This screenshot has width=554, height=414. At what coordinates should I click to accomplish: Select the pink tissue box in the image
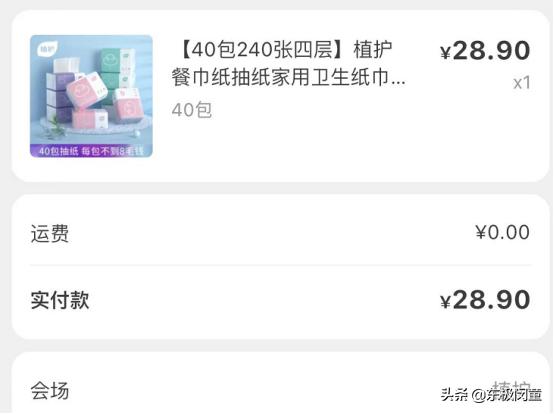pos(88,90)
